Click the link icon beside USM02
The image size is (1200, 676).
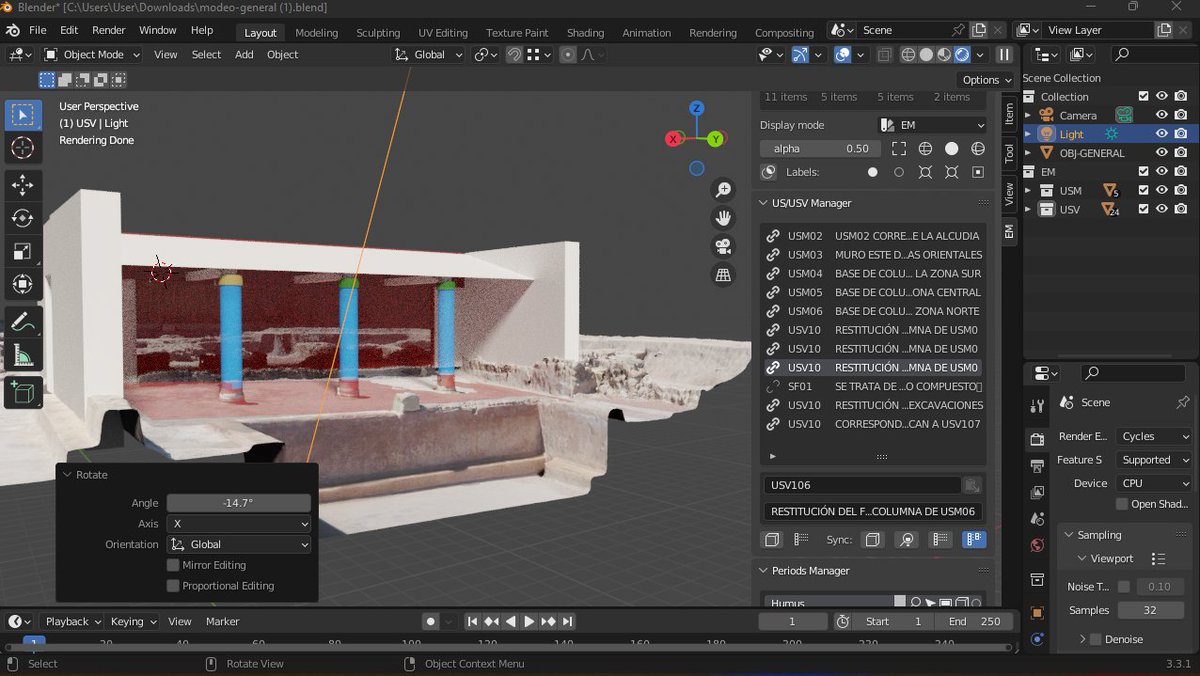pos(773,236)
